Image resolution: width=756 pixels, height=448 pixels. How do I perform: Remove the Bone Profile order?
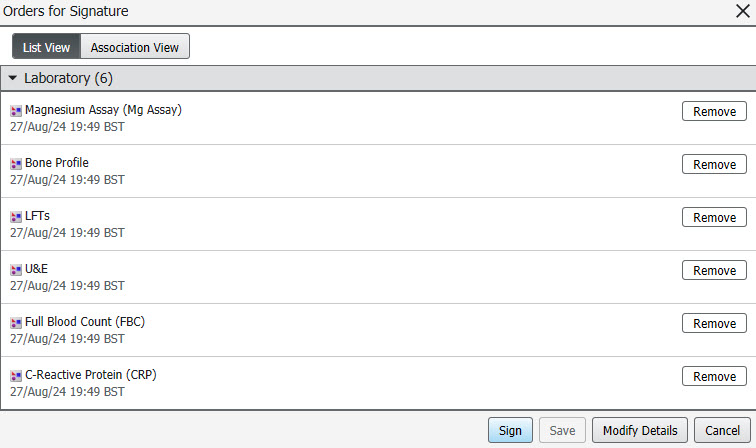click(714, 164)
